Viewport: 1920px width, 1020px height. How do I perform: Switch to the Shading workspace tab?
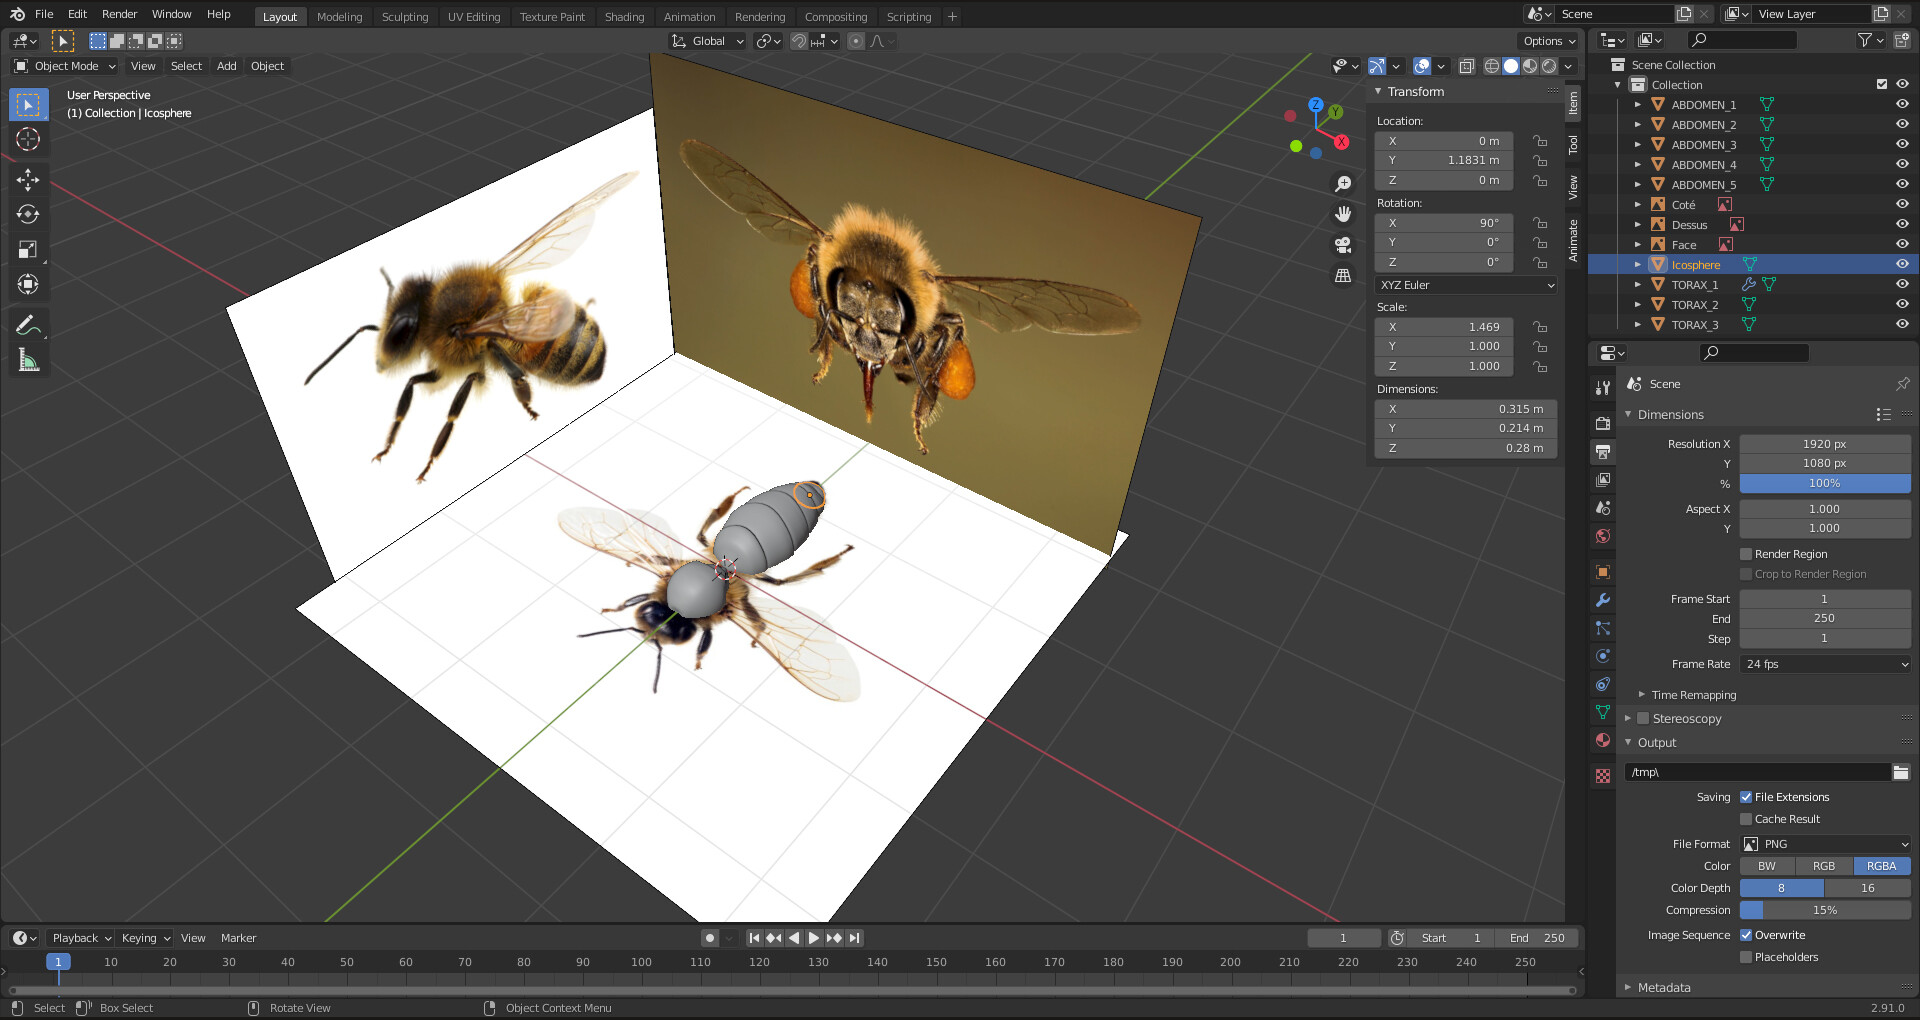click(624, 16)
